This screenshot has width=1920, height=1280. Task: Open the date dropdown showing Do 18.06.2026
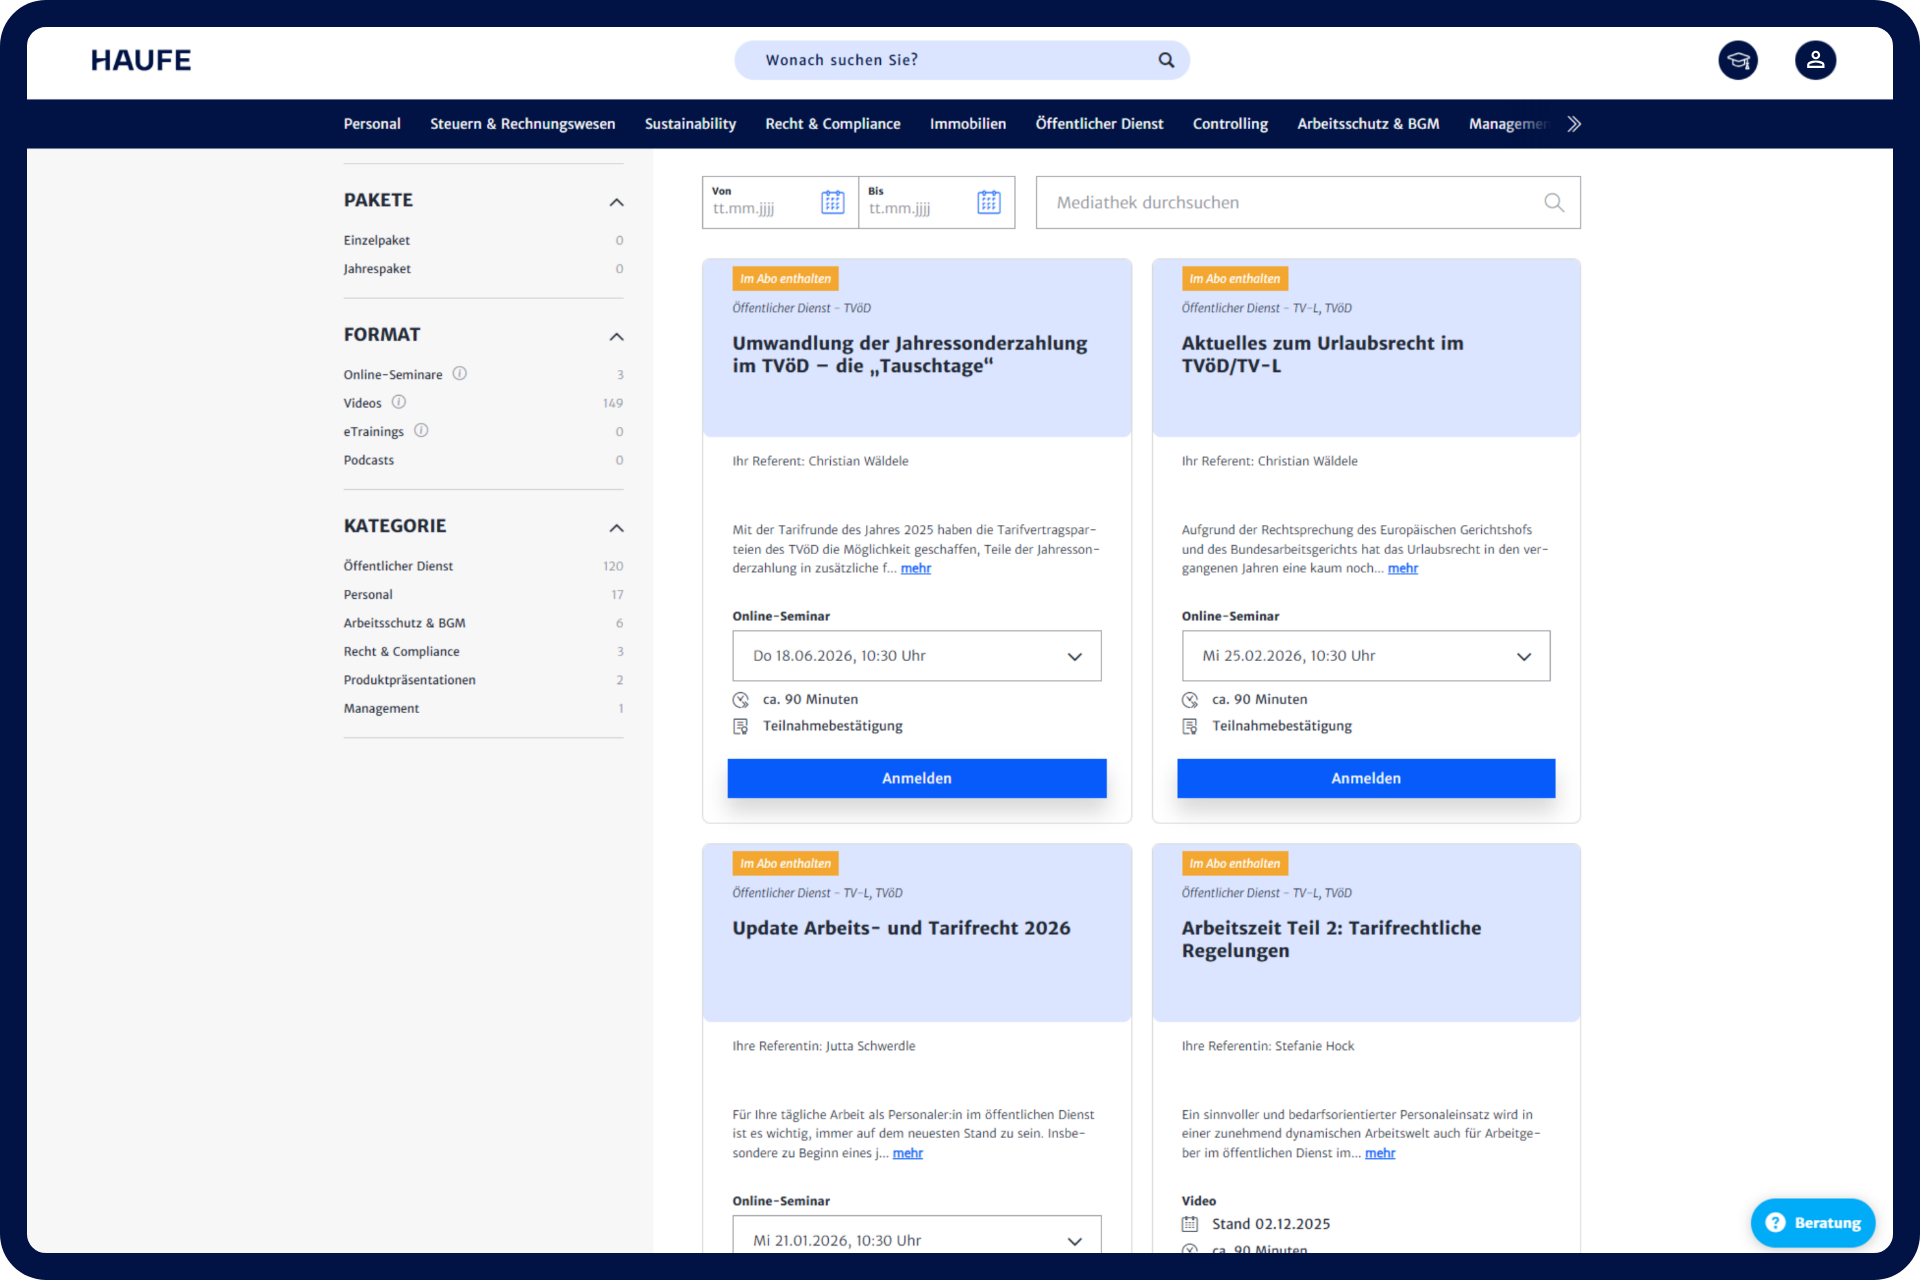(x=916, y=656)
